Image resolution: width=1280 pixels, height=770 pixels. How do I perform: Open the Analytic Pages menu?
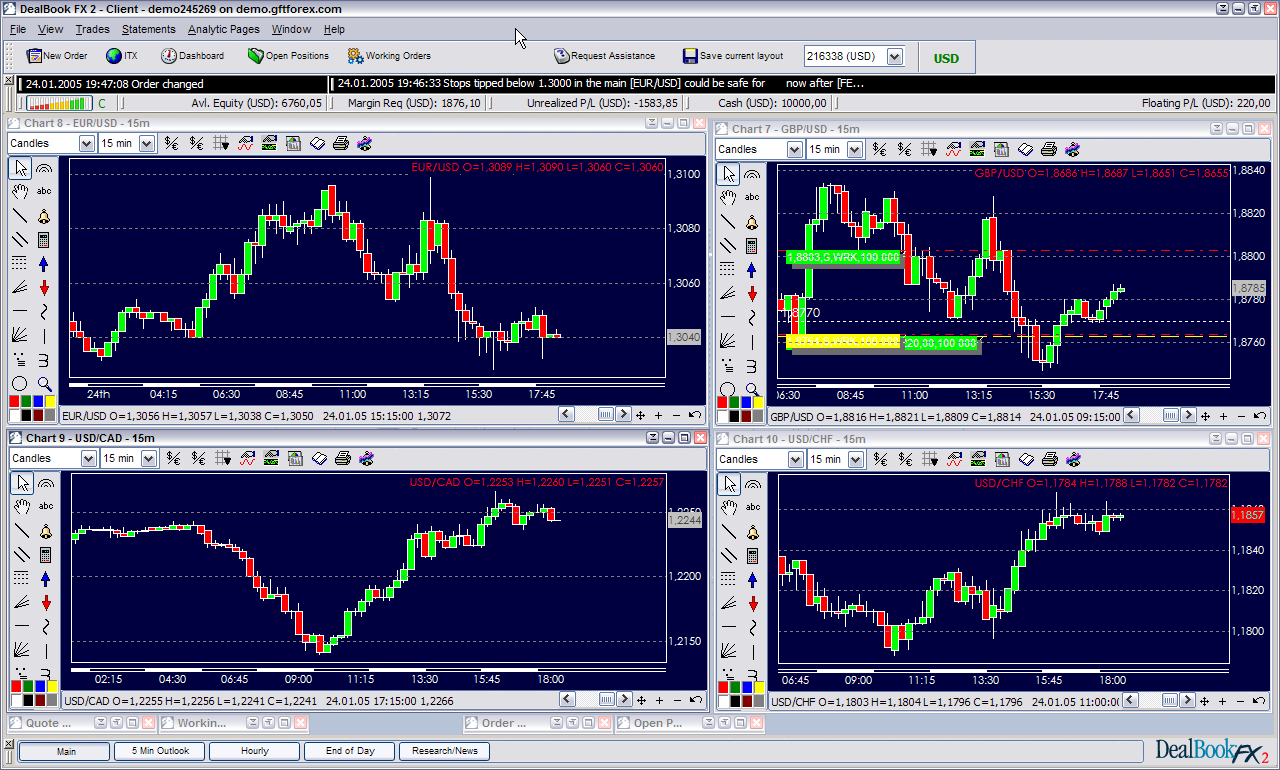point(223,30)
